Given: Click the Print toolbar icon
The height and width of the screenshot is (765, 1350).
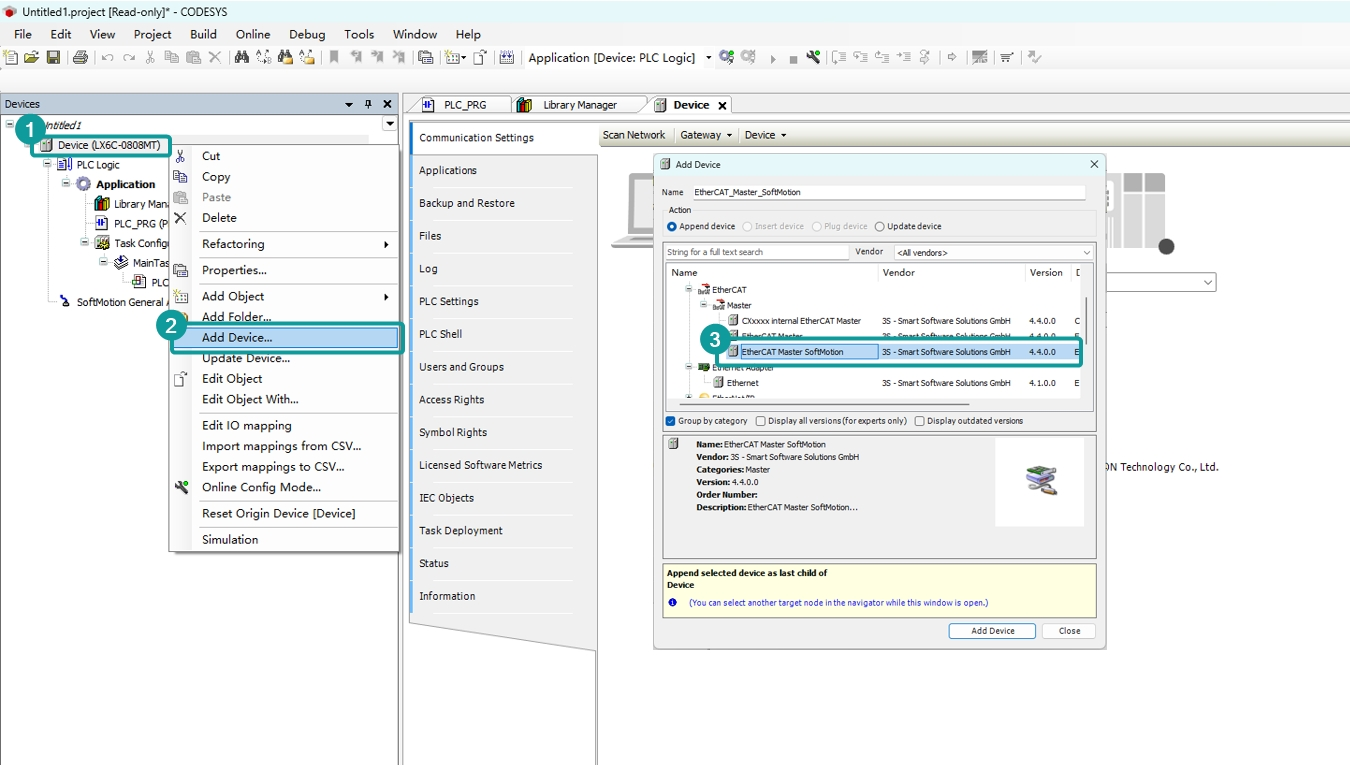Looking at the screenshot, I should [x=80, y=58].
